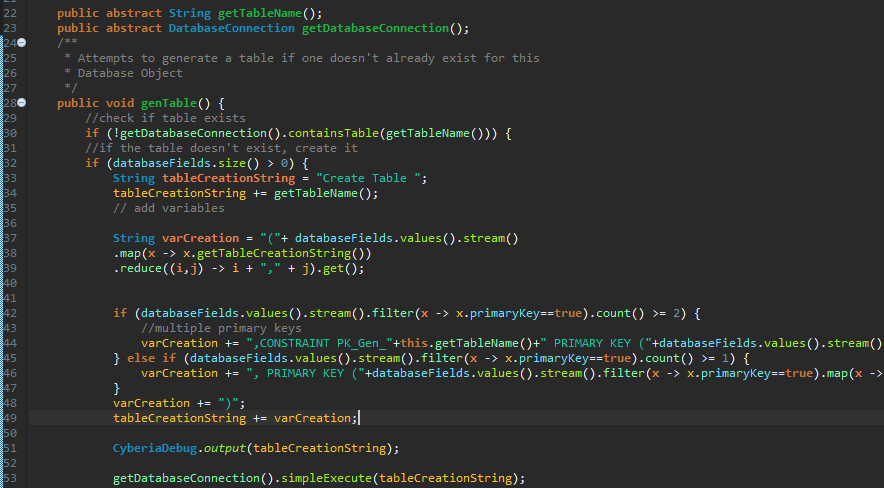The height and width of the screenshot is (488, 884).
Task: Click varCreation declaration on line 37
Action: tap(200, 238)
